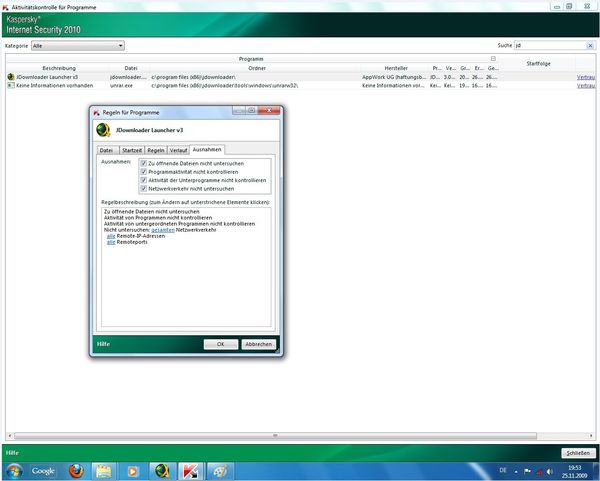Image resolution: width=600 pixels, height=481 pixels.
Task: Open Hilfe in the rules dialog
Action: point(103,344)
